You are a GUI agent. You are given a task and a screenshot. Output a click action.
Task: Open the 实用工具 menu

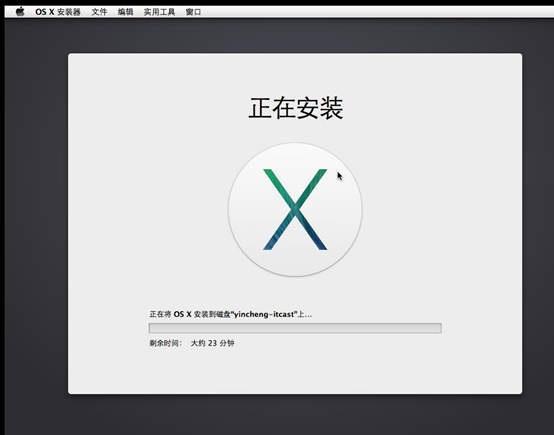(159, 12)
